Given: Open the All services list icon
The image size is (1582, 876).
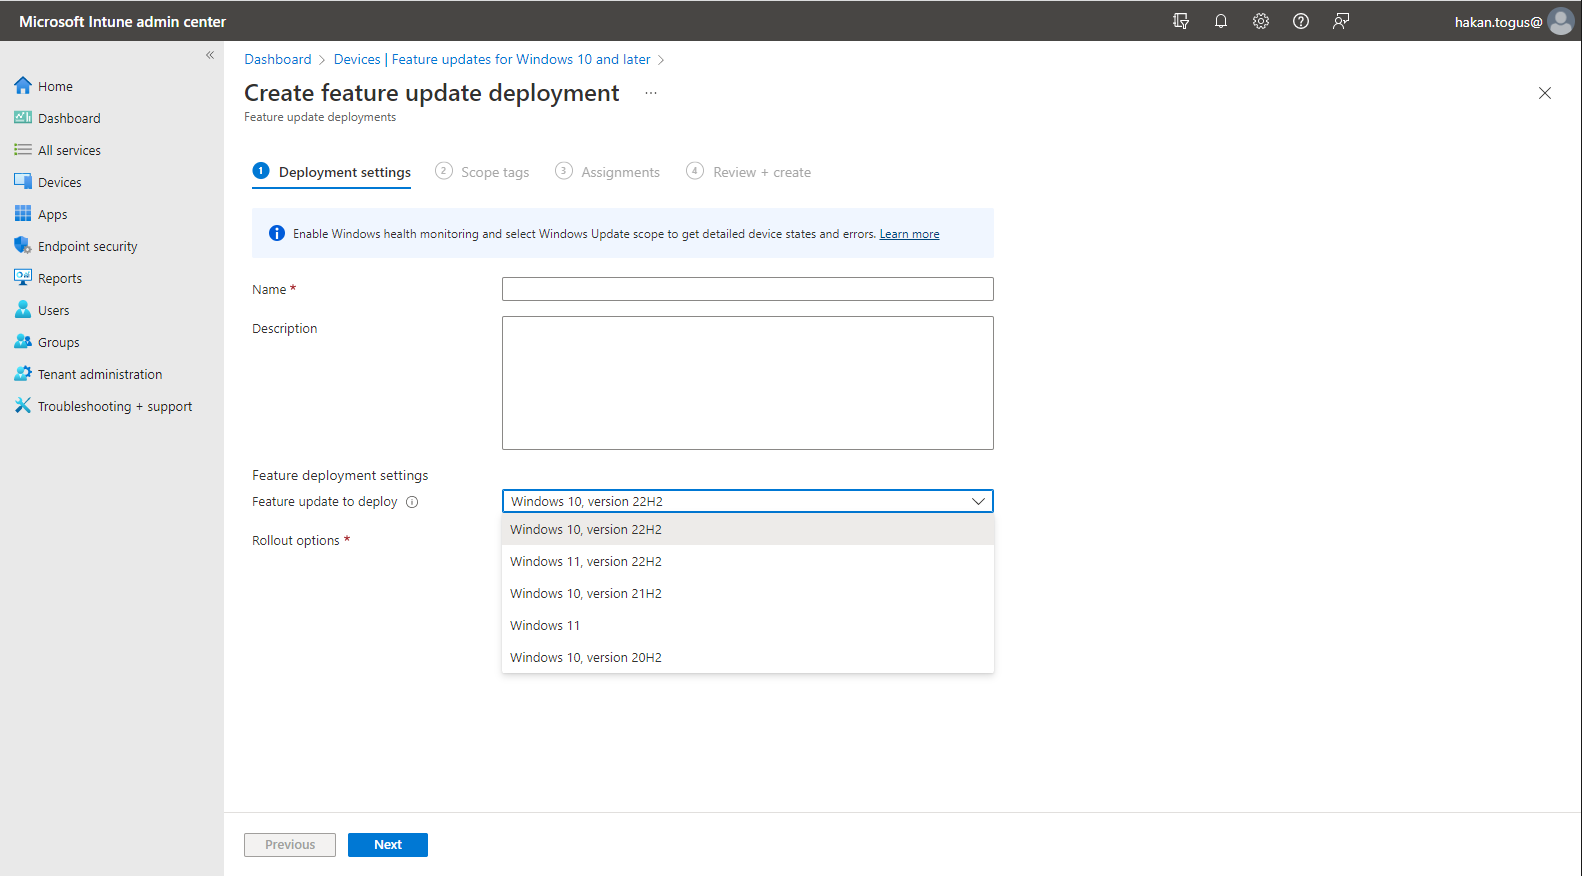Looking at the screenshot, I should point(23,150).
